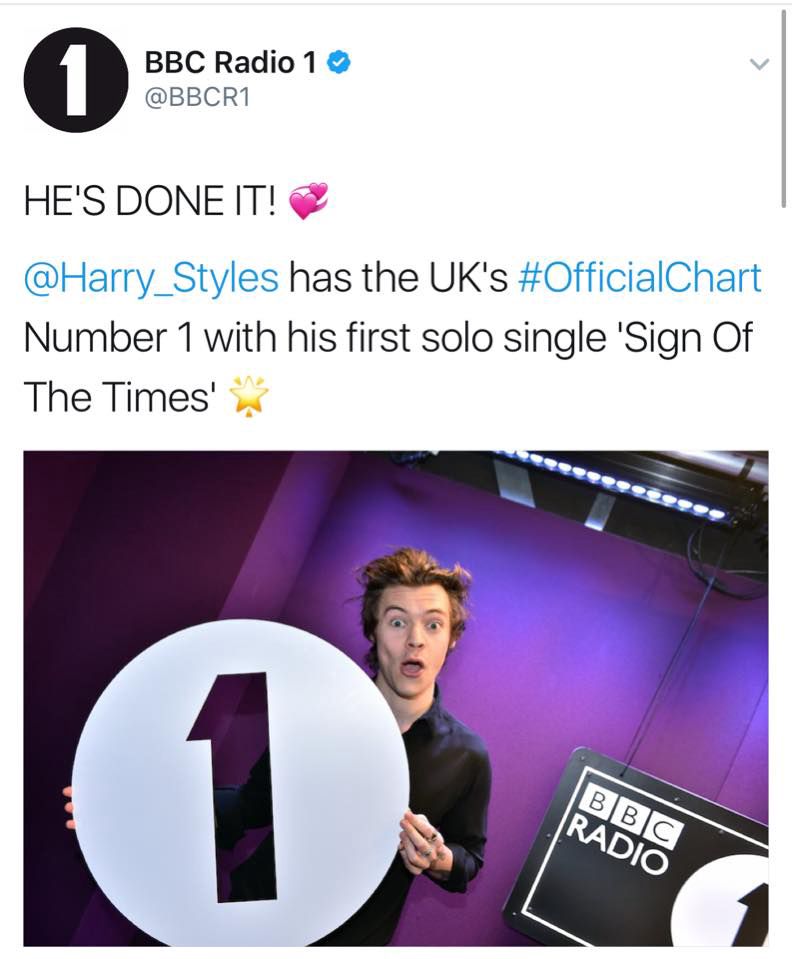Open the BBC Radio 1 profile avatar
This screenshot has width=792, height=959.
pyautogui.click(x=76, y=80)
